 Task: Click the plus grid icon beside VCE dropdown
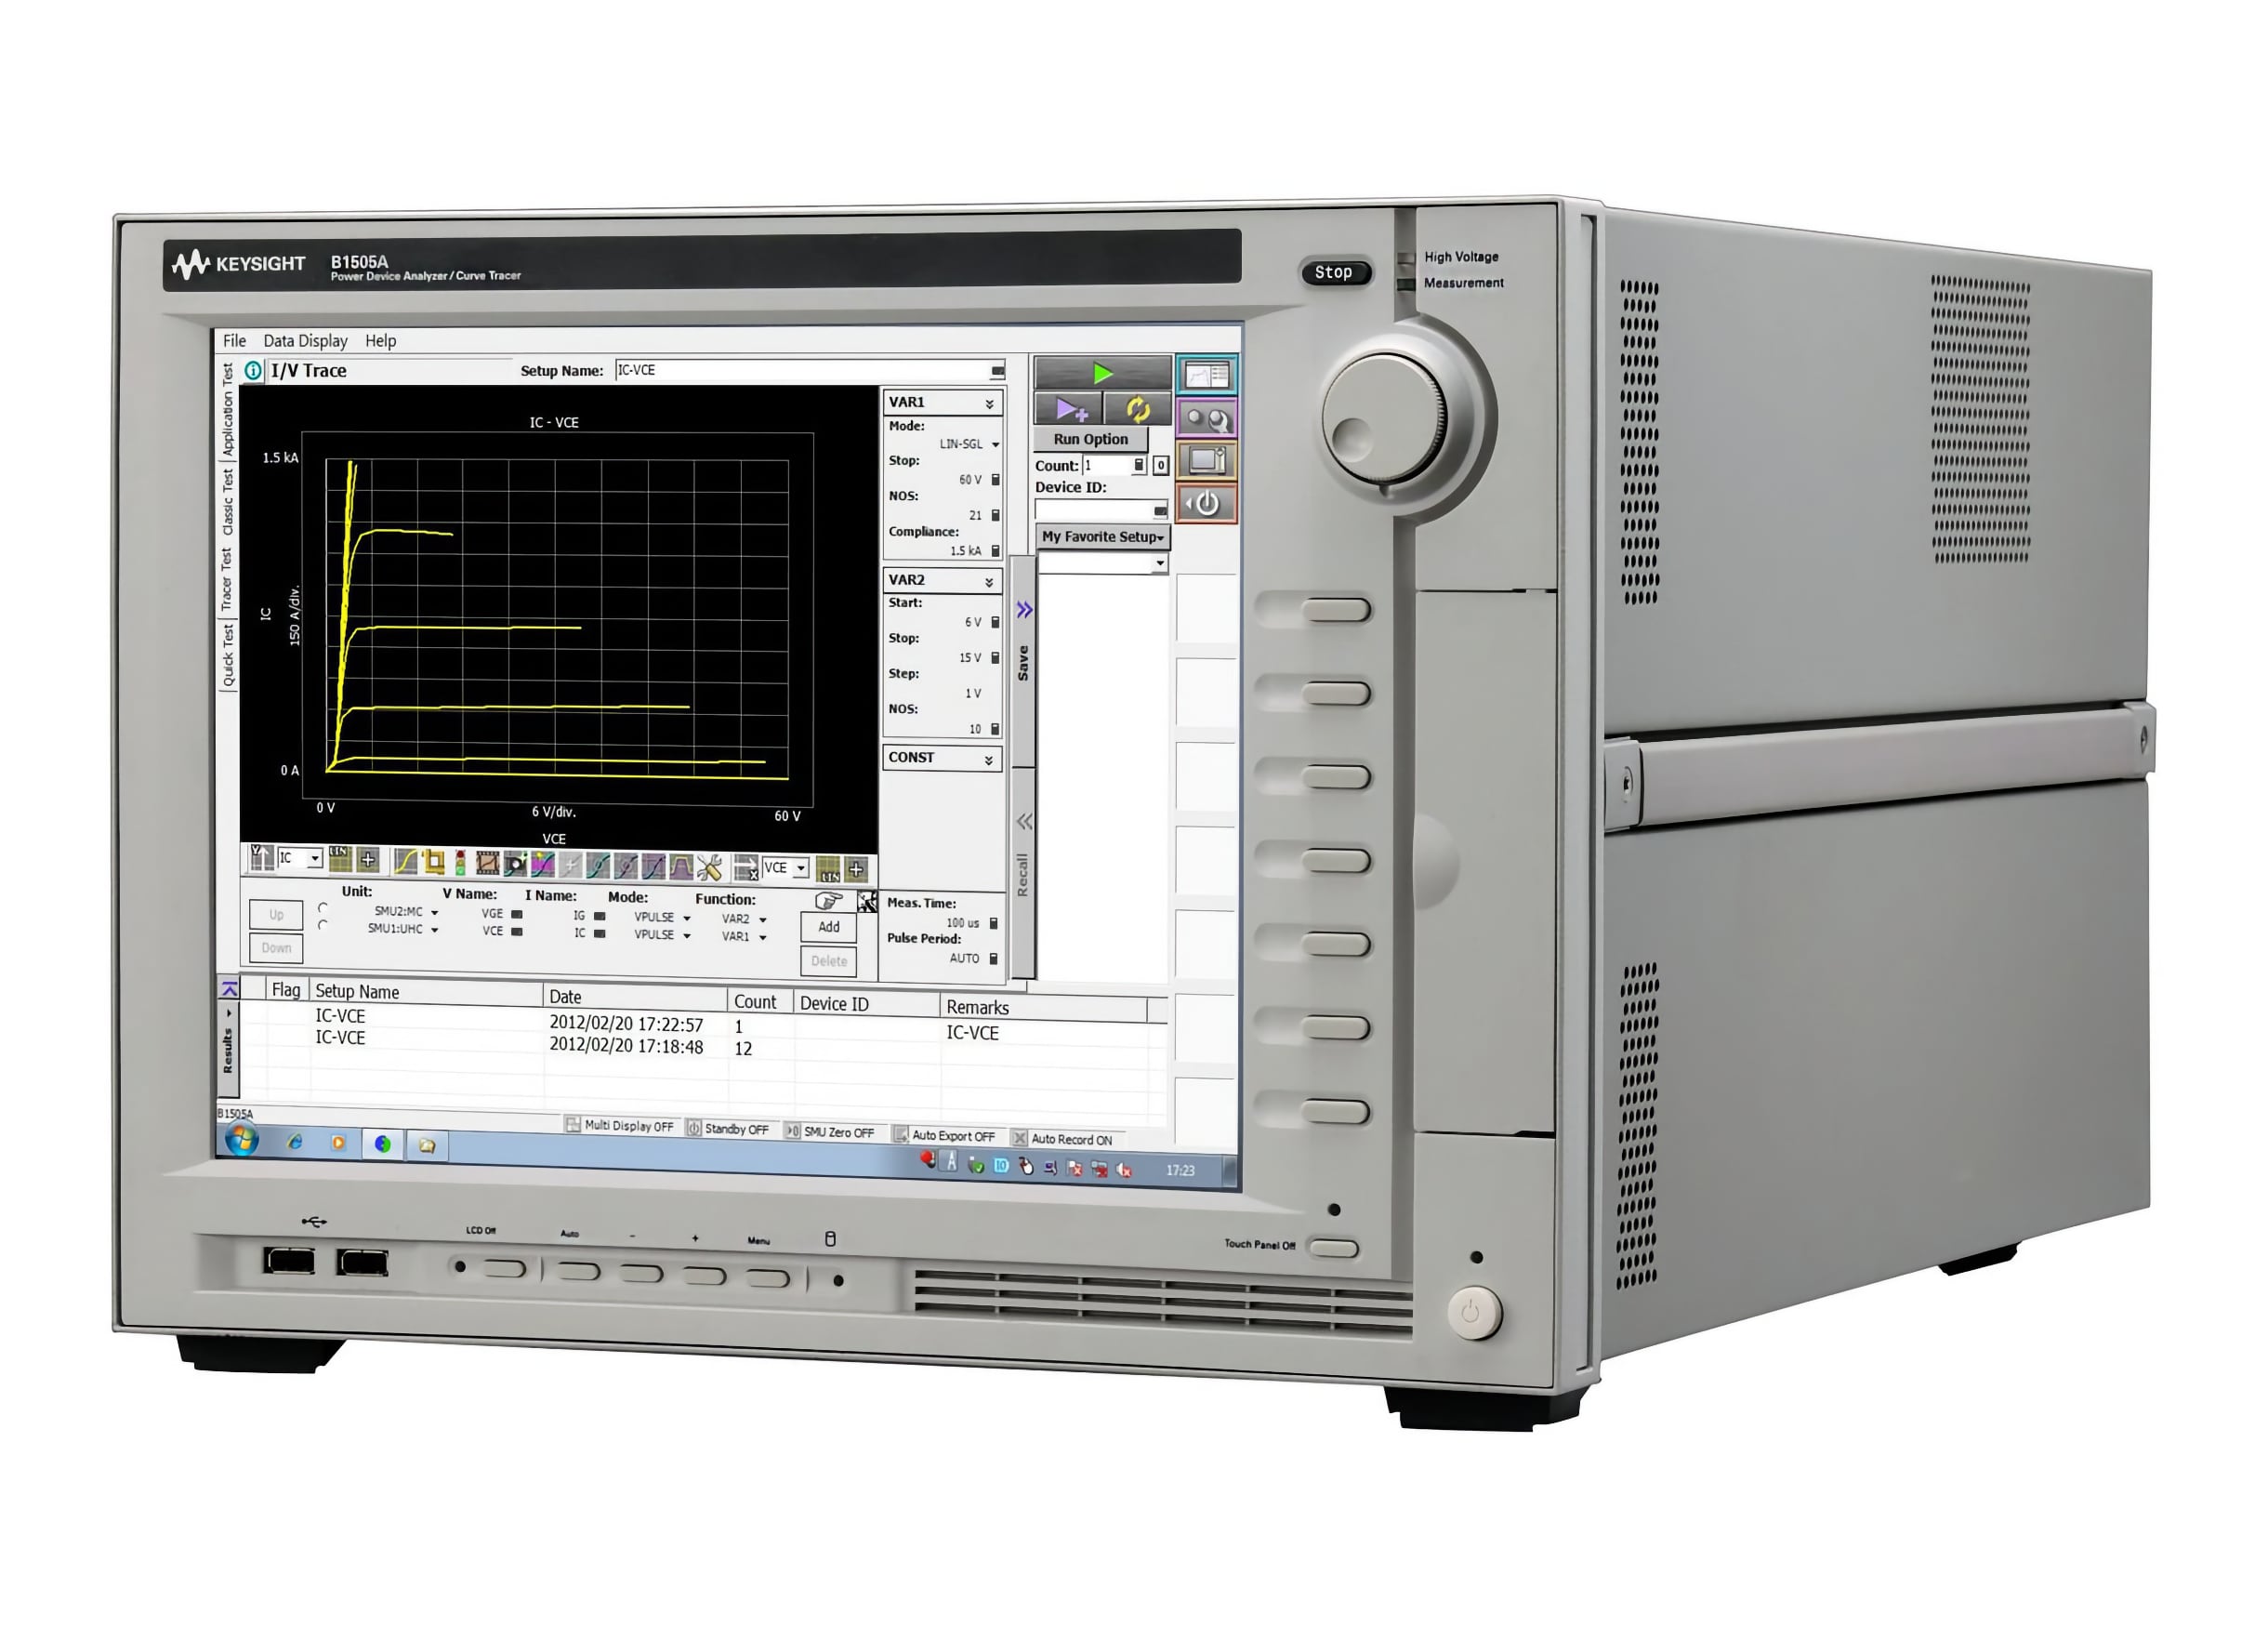pos(856,869)
